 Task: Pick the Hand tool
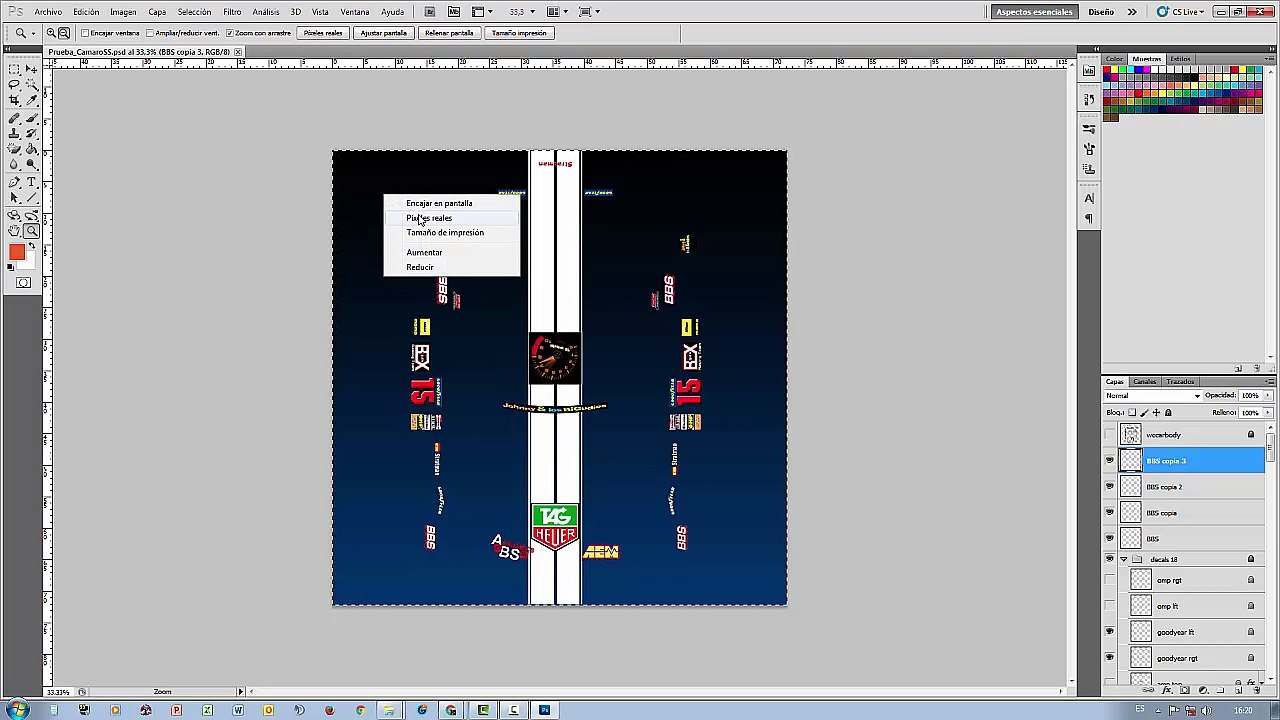pos(15,231)
